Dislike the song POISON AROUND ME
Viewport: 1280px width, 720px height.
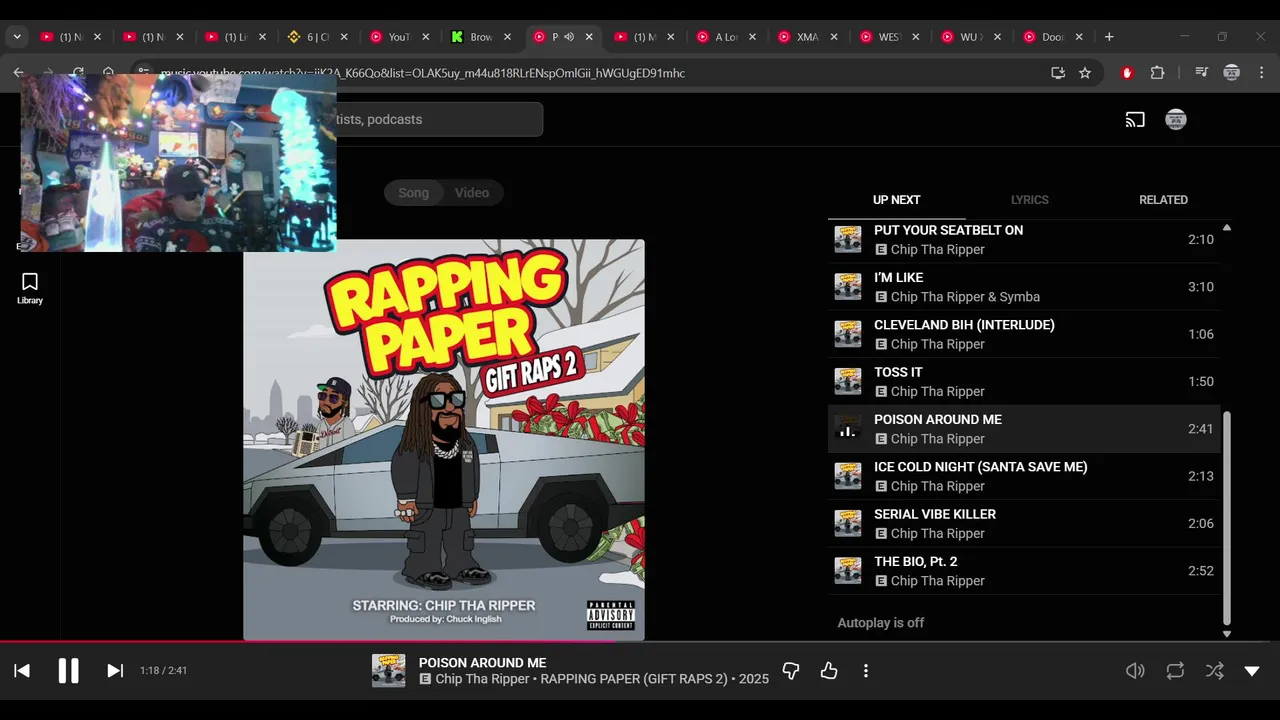coord(791,671)
